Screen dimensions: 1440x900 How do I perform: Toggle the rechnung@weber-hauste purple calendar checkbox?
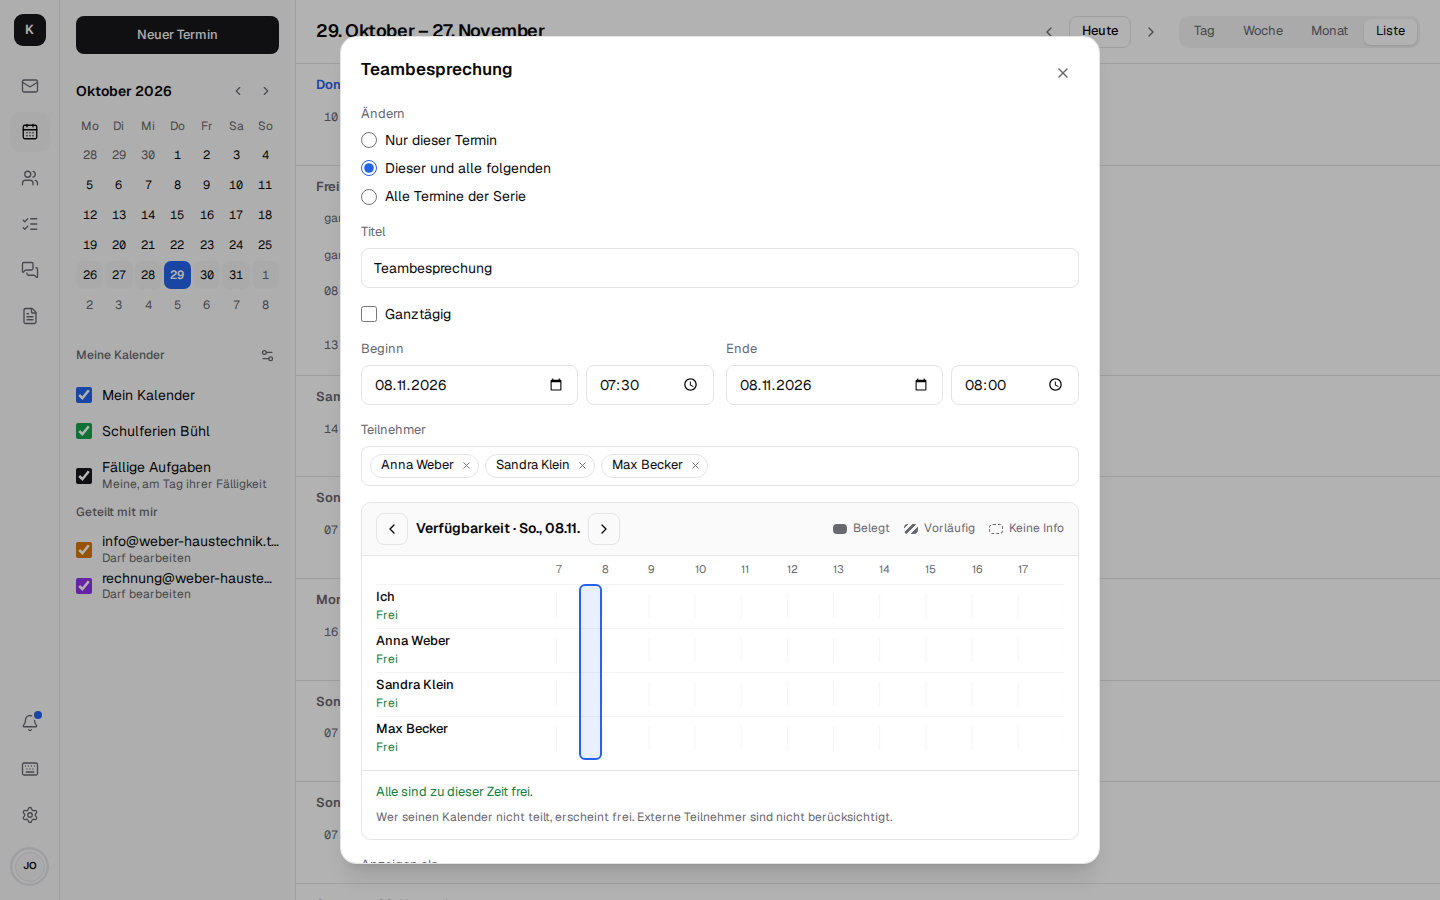click(x=84, y=585)
